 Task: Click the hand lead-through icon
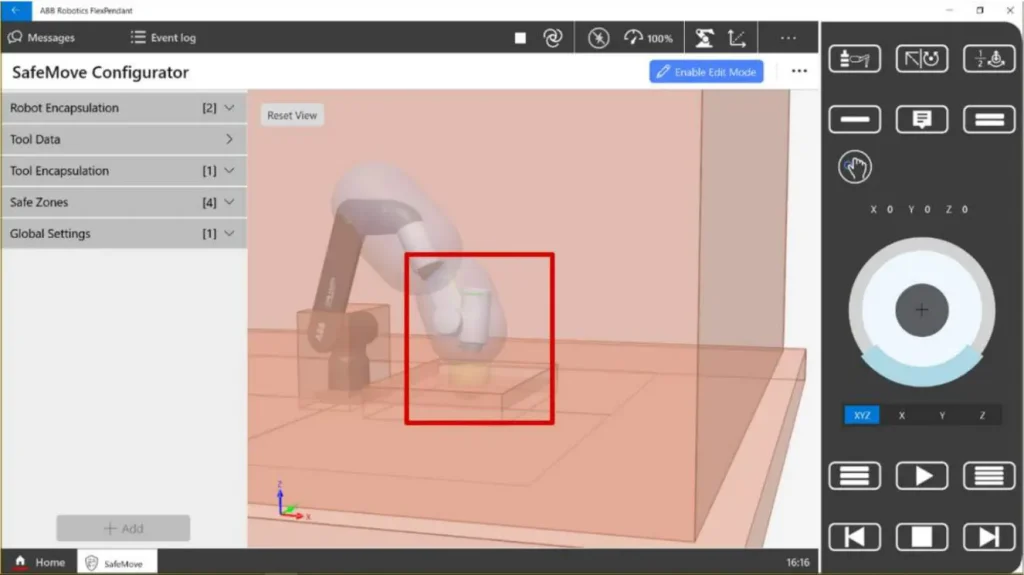(854, 167)
